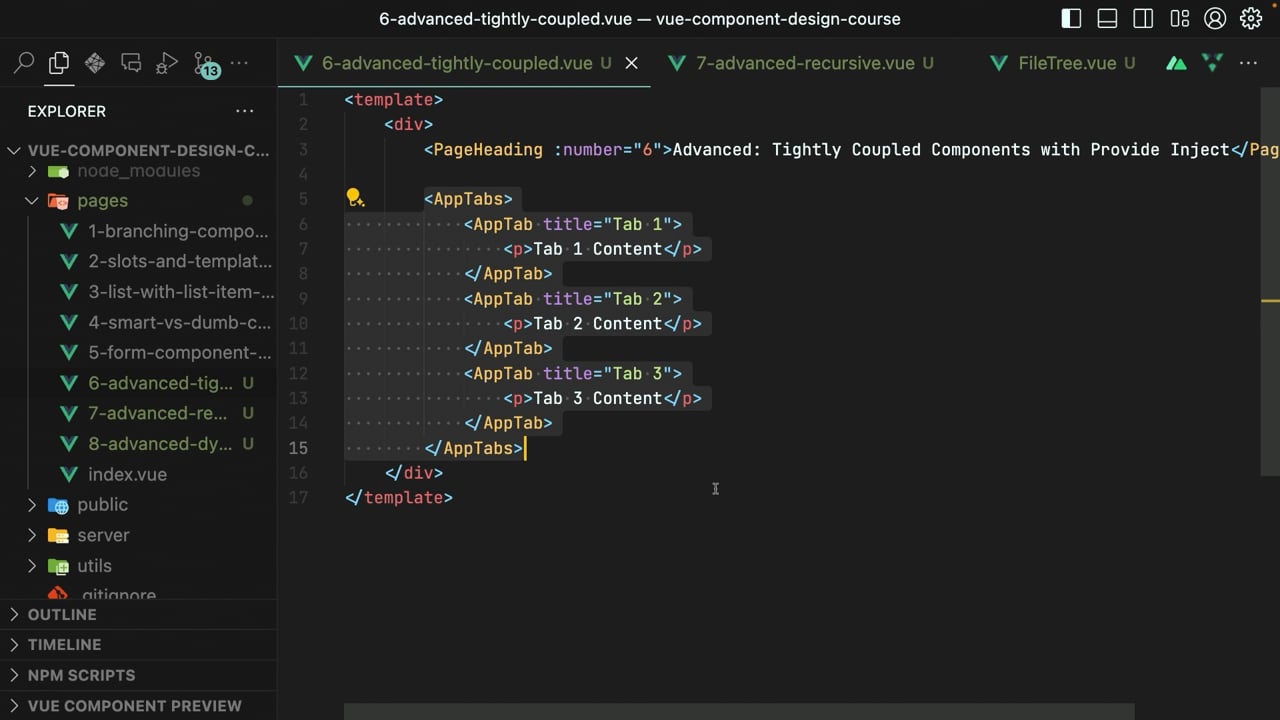
Task: Open the Netlify extension icon
Action: pyautogui.click(x=95, y=63)
